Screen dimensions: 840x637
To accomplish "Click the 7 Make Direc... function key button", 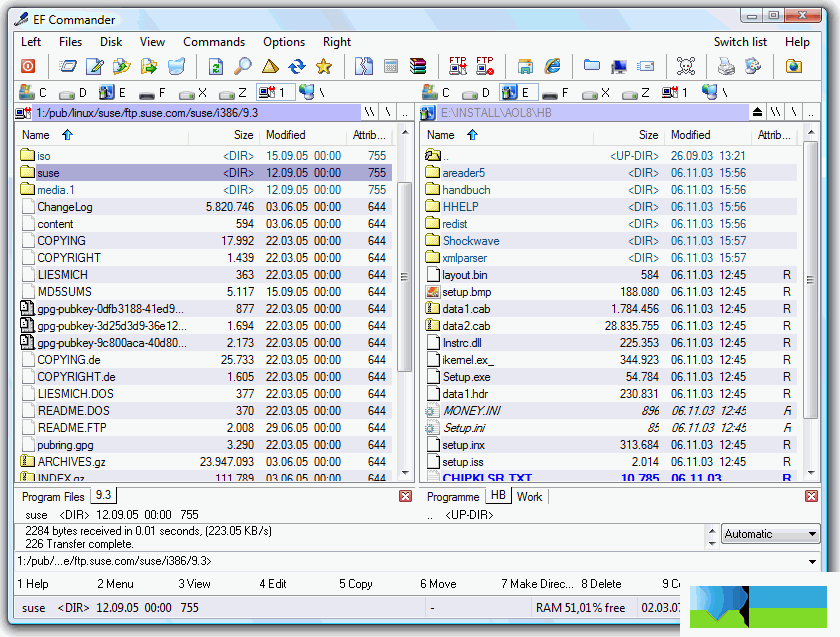I will [x=537, y=584].
